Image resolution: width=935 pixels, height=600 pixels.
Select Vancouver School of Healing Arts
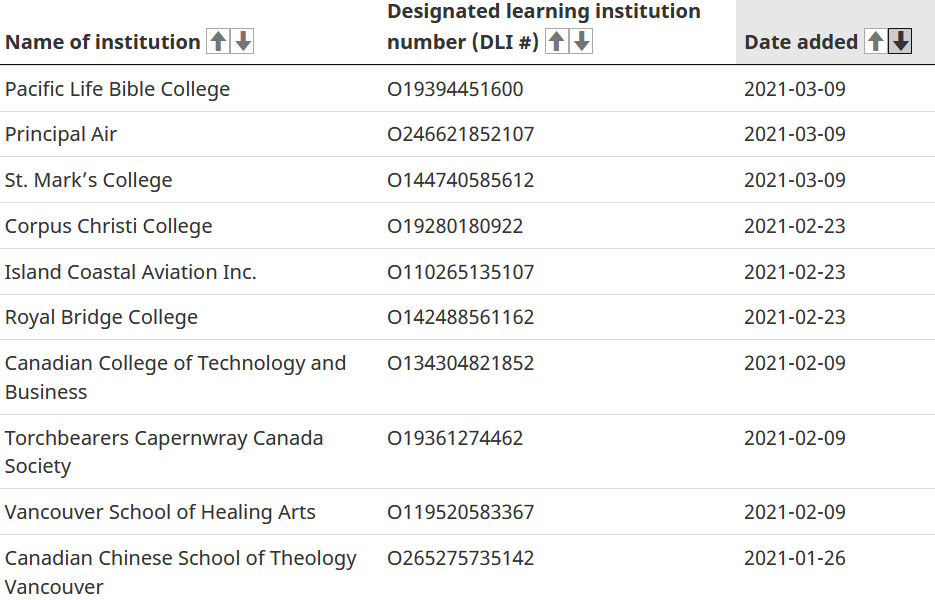point(160,512)
